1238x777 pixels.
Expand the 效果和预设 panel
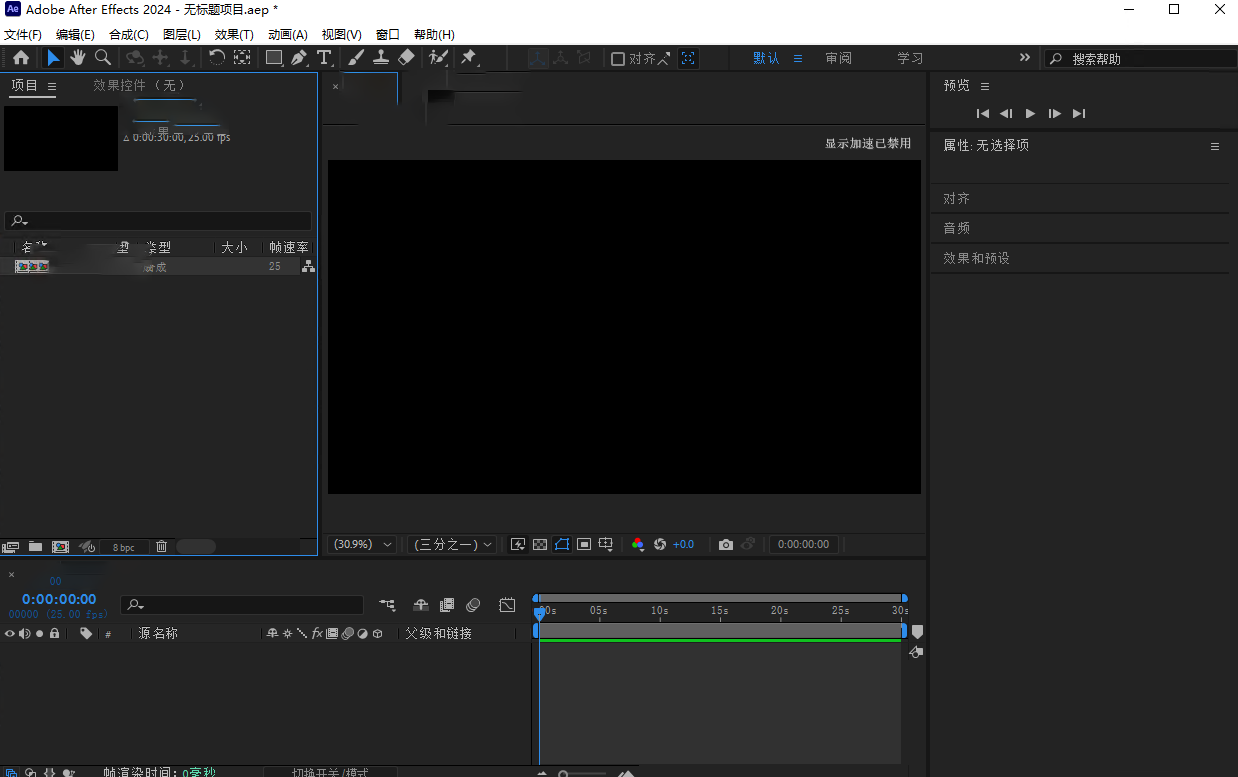pos(976,258)
